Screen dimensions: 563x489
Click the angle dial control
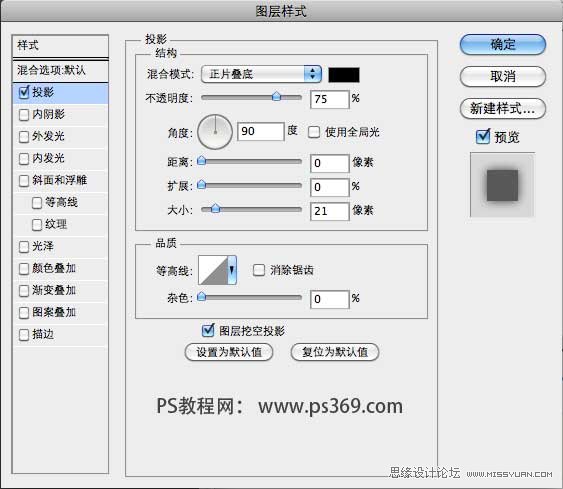[215, 132]
